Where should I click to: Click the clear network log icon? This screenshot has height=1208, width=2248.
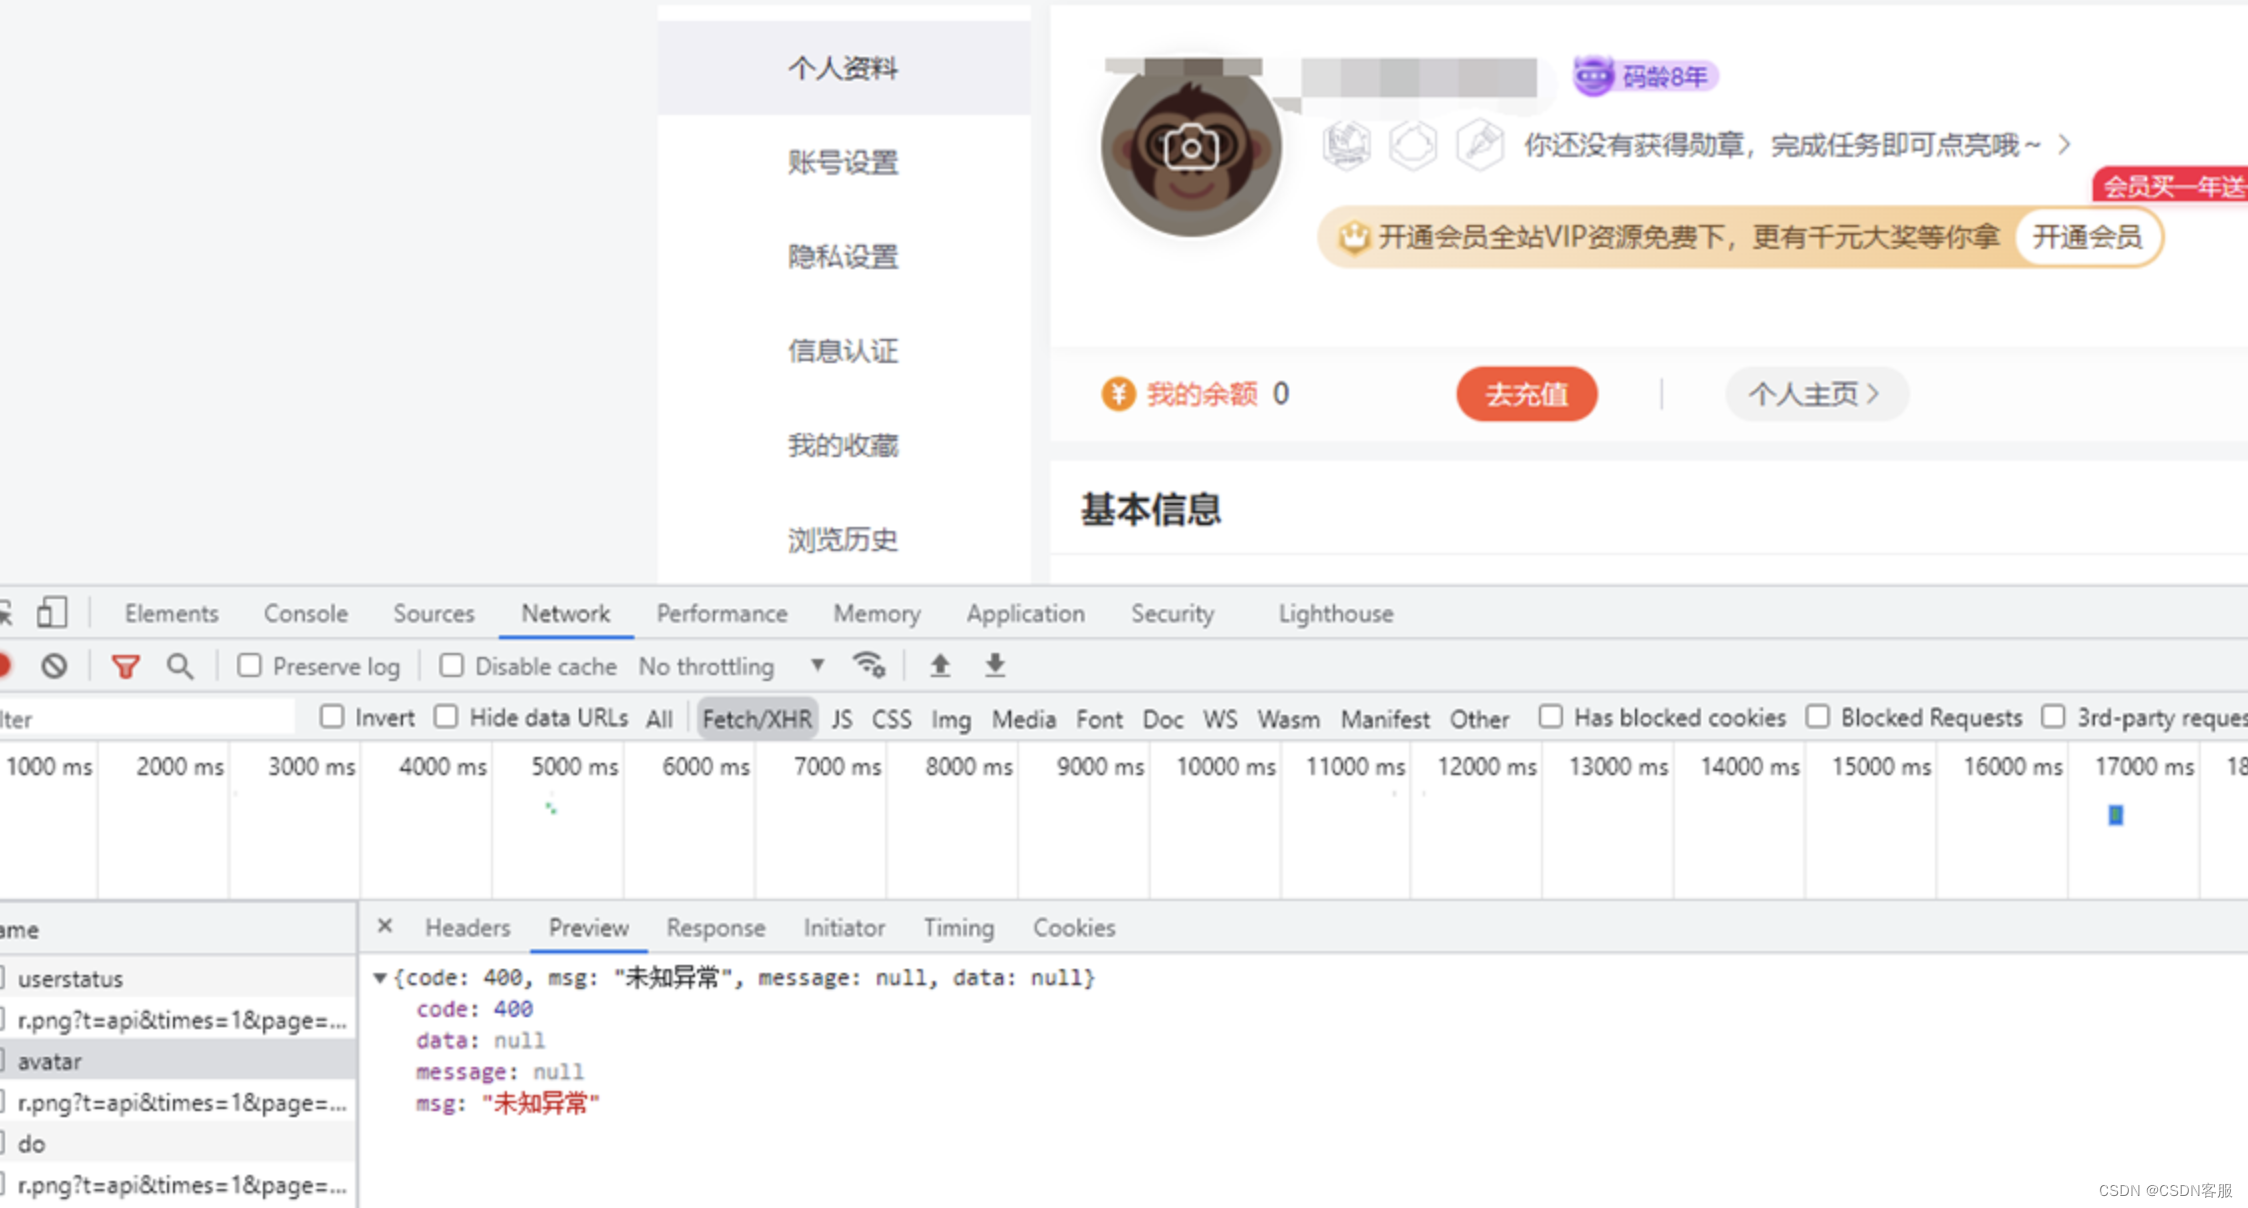tap(54, 666)
